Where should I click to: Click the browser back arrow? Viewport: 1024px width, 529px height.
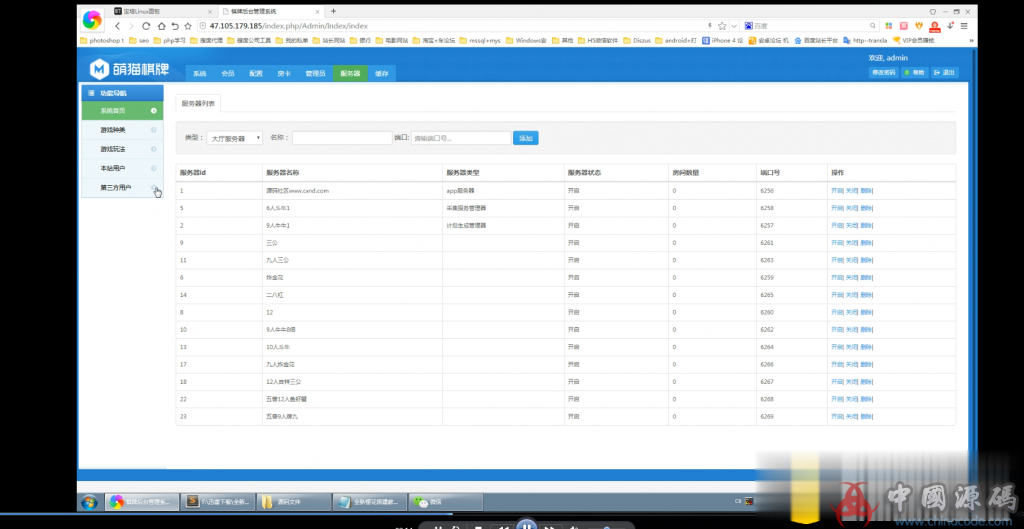pyautogui.click(x=118, y=26)
